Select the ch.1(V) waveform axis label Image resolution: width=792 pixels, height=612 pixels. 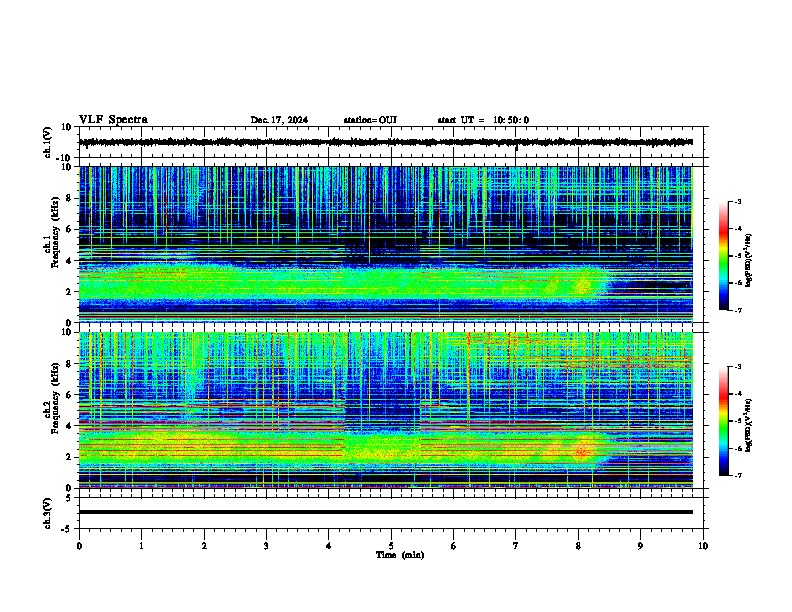[x=47, y=142]
